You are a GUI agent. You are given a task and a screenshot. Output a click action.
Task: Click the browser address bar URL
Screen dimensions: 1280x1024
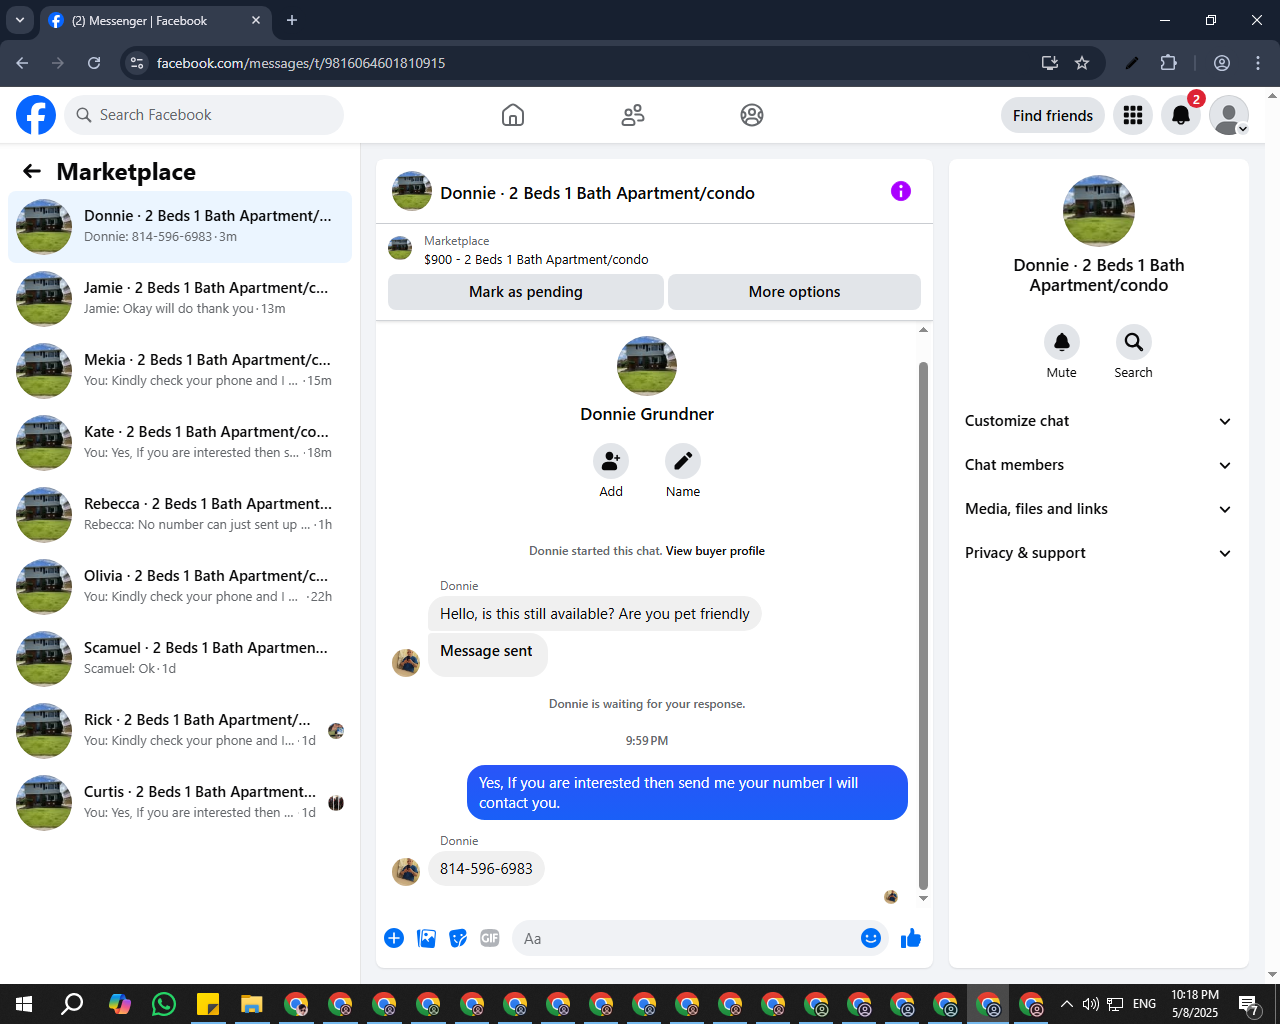301,63
